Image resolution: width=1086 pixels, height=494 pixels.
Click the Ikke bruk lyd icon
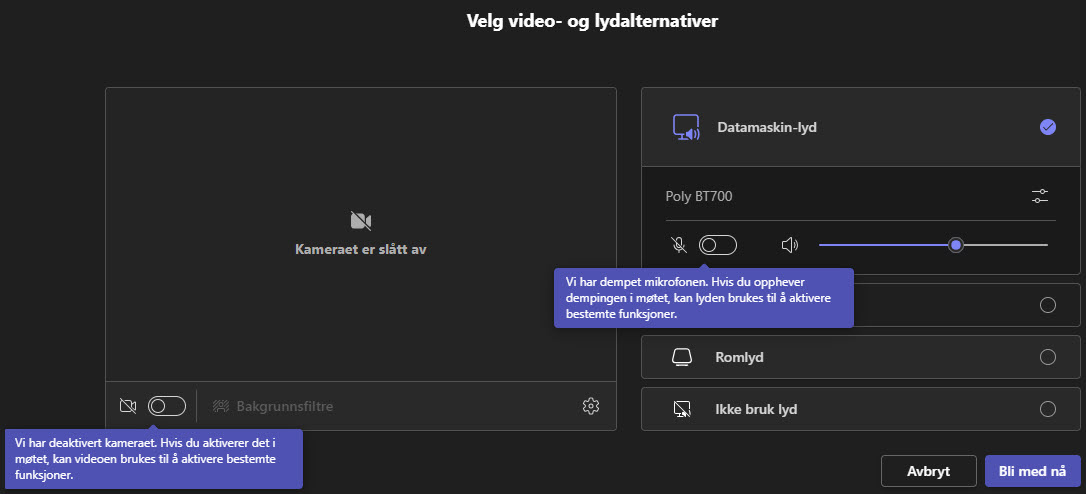pyautogui.click(x=682, y=409)
